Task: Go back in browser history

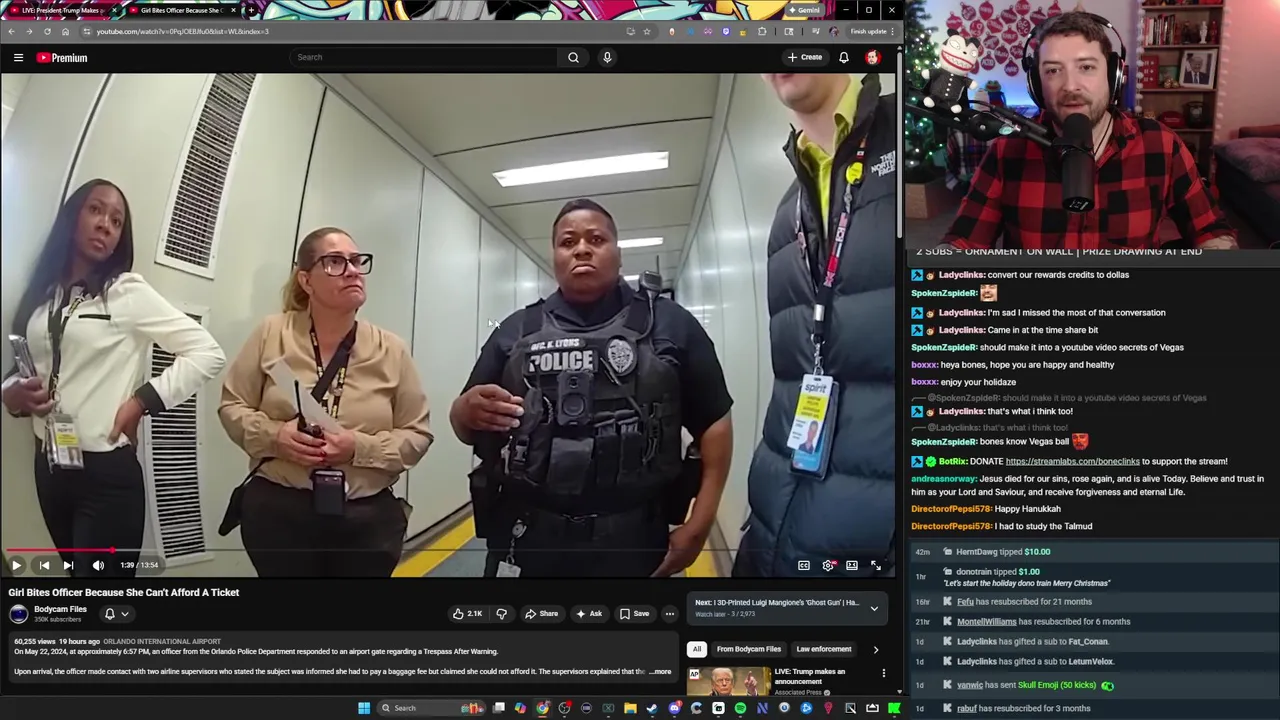Action: (11, 31)
